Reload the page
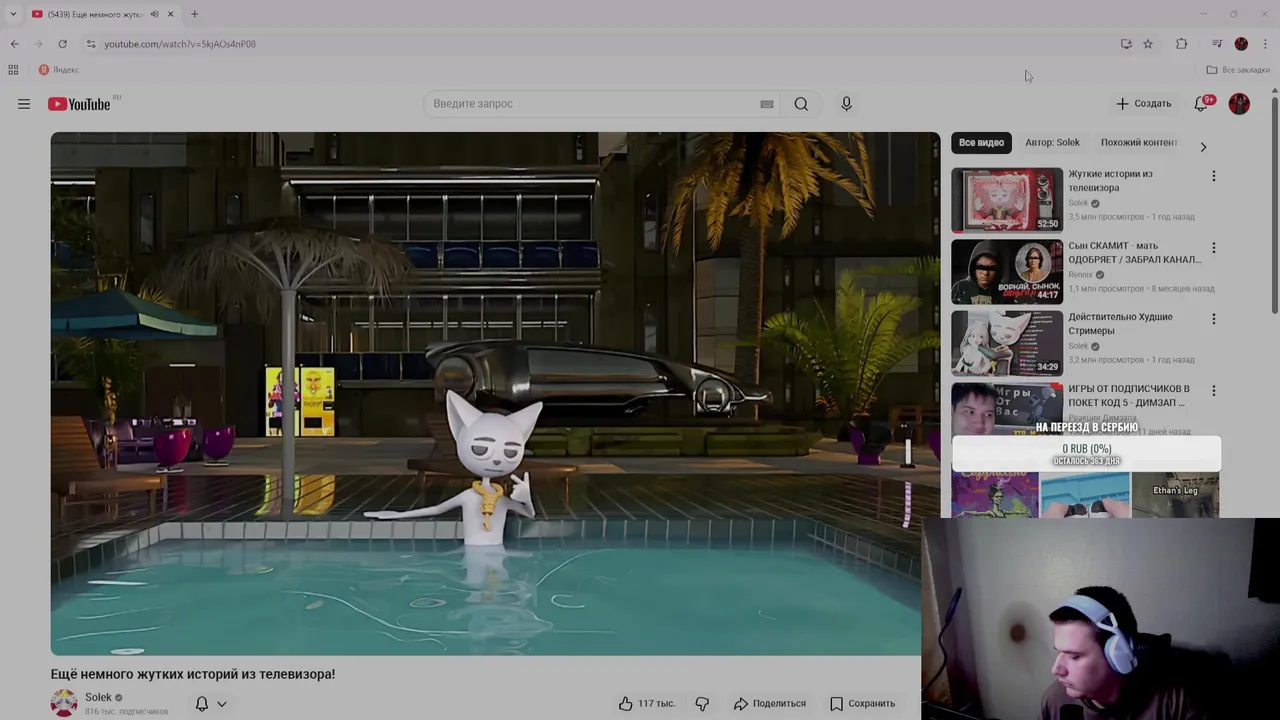1280x720 pixels. tap(62, 44)
